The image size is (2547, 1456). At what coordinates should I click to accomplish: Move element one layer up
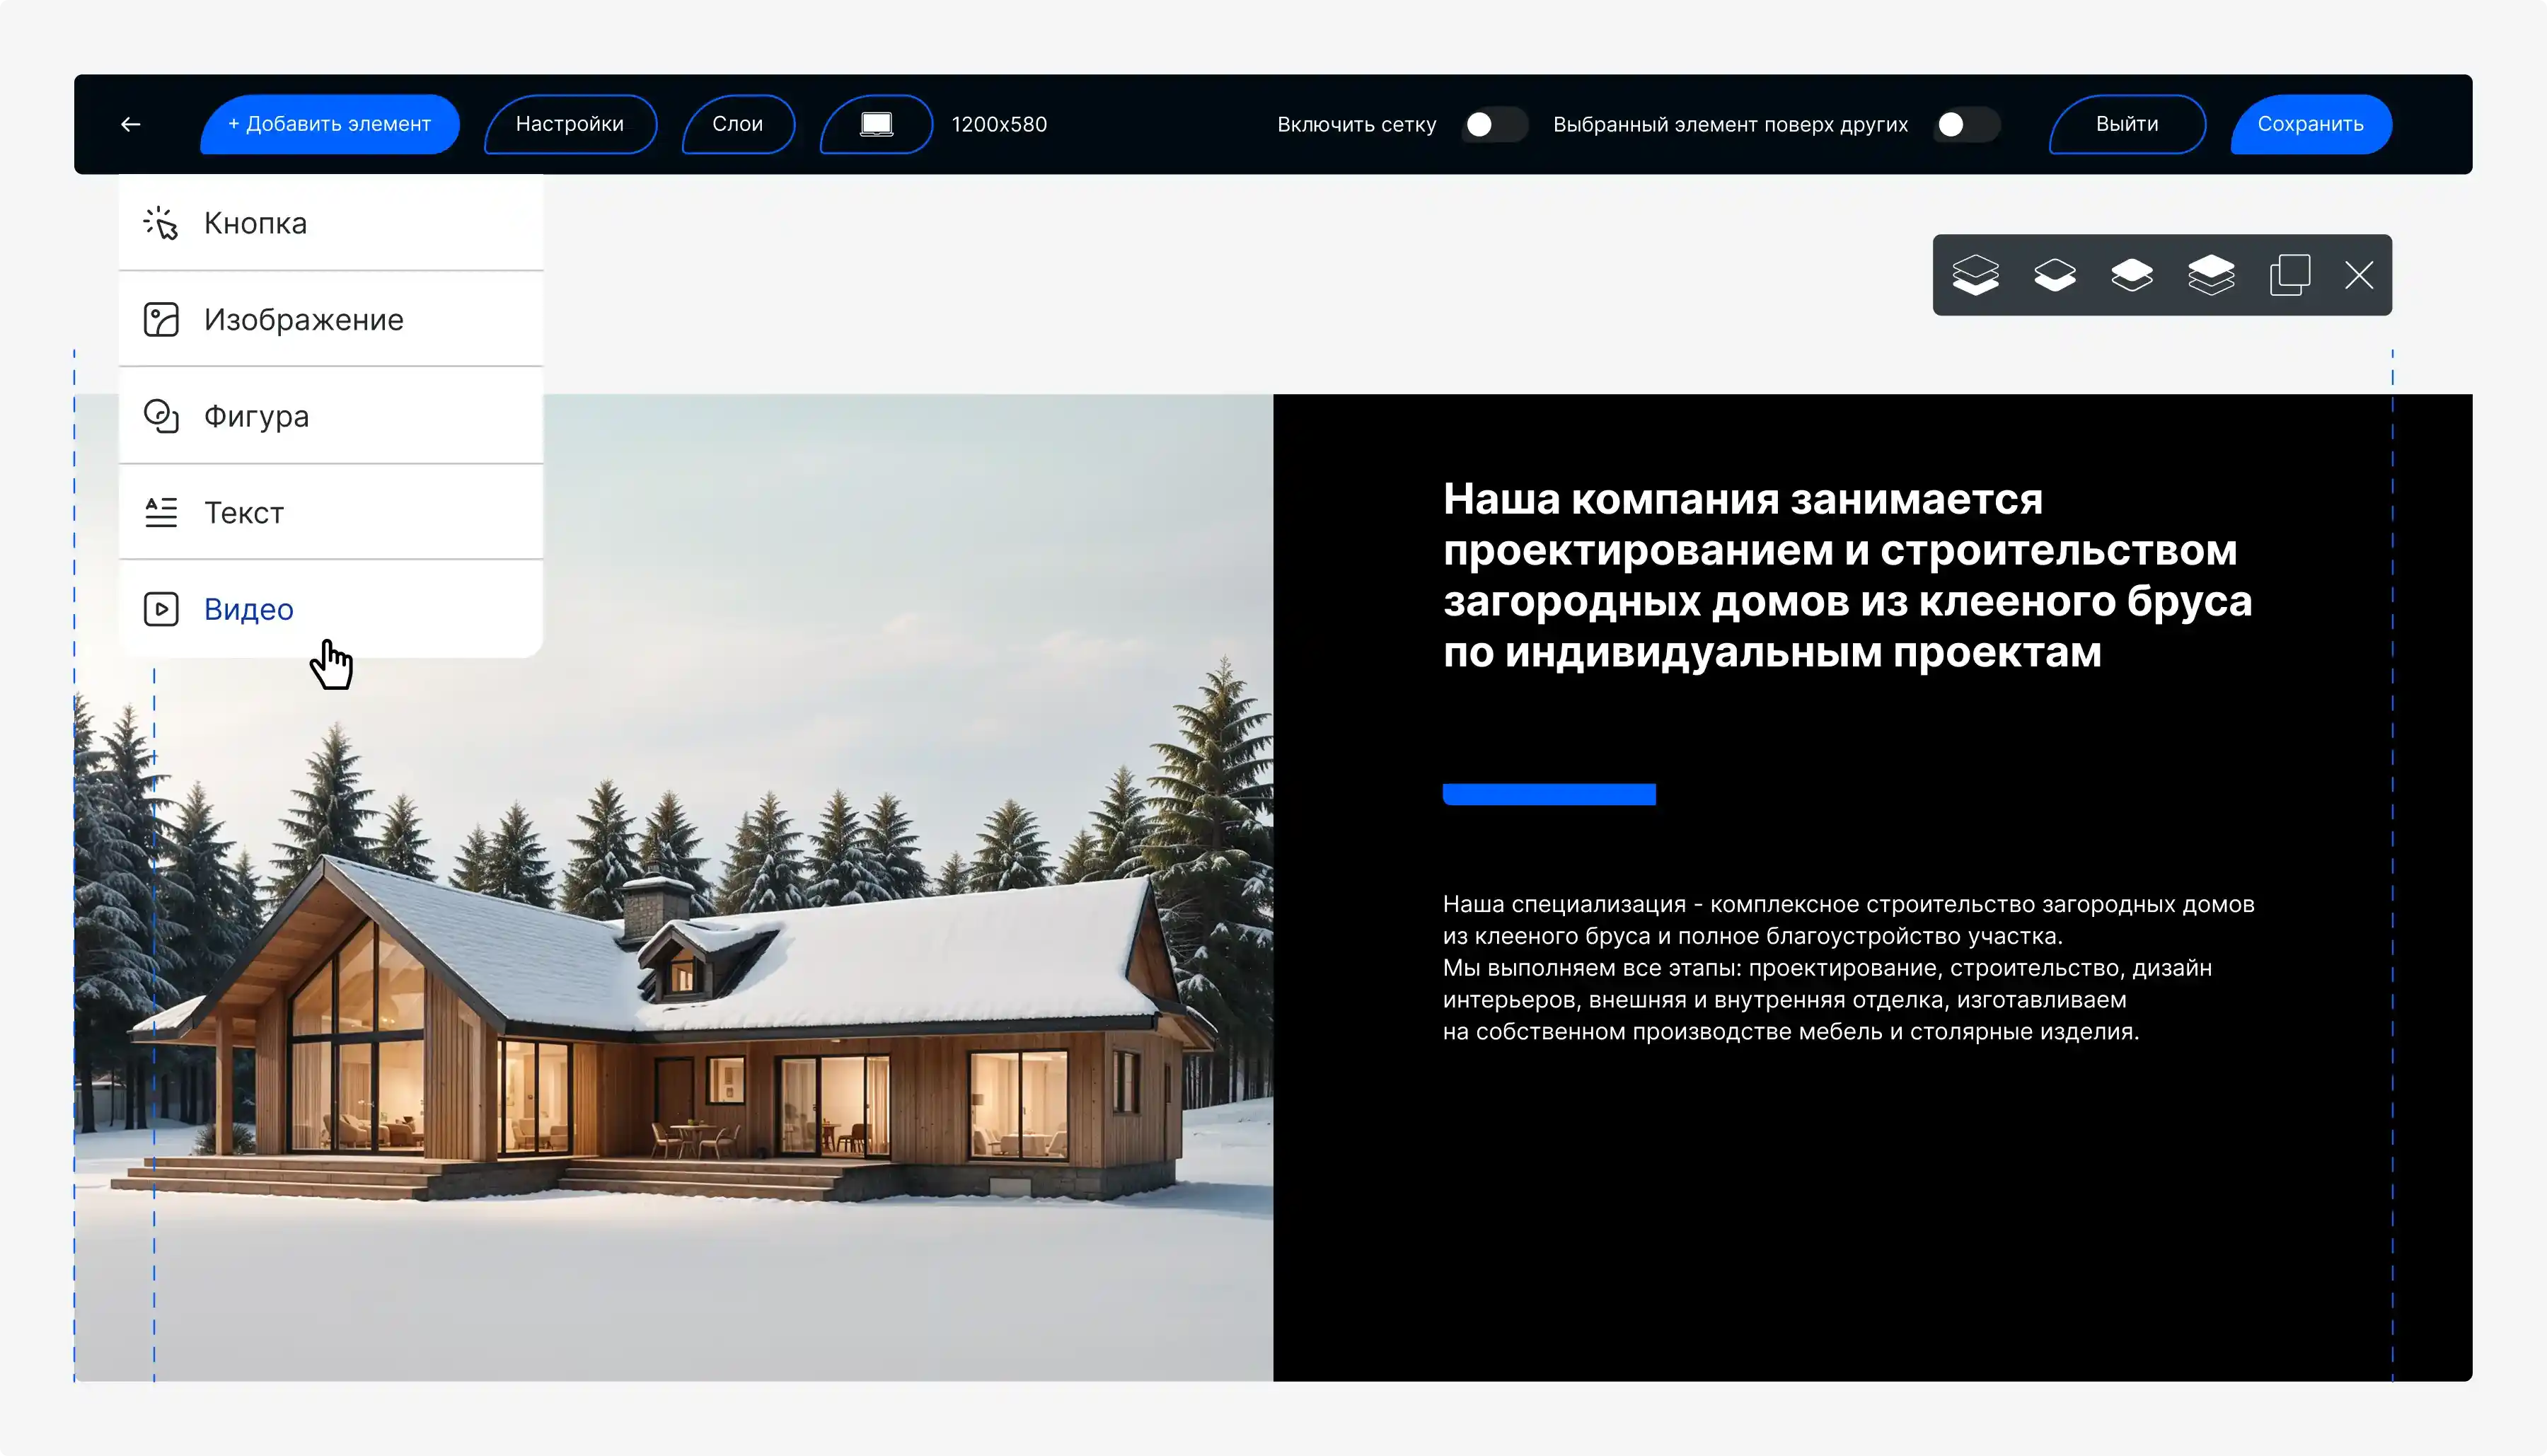coord(2132,275)
